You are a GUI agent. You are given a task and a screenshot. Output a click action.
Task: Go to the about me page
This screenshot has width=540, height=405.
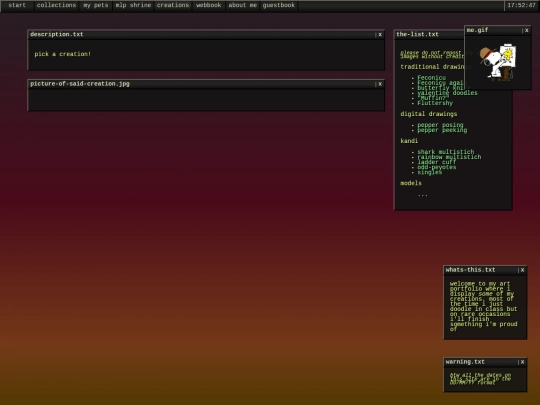[x=242, y=5]
